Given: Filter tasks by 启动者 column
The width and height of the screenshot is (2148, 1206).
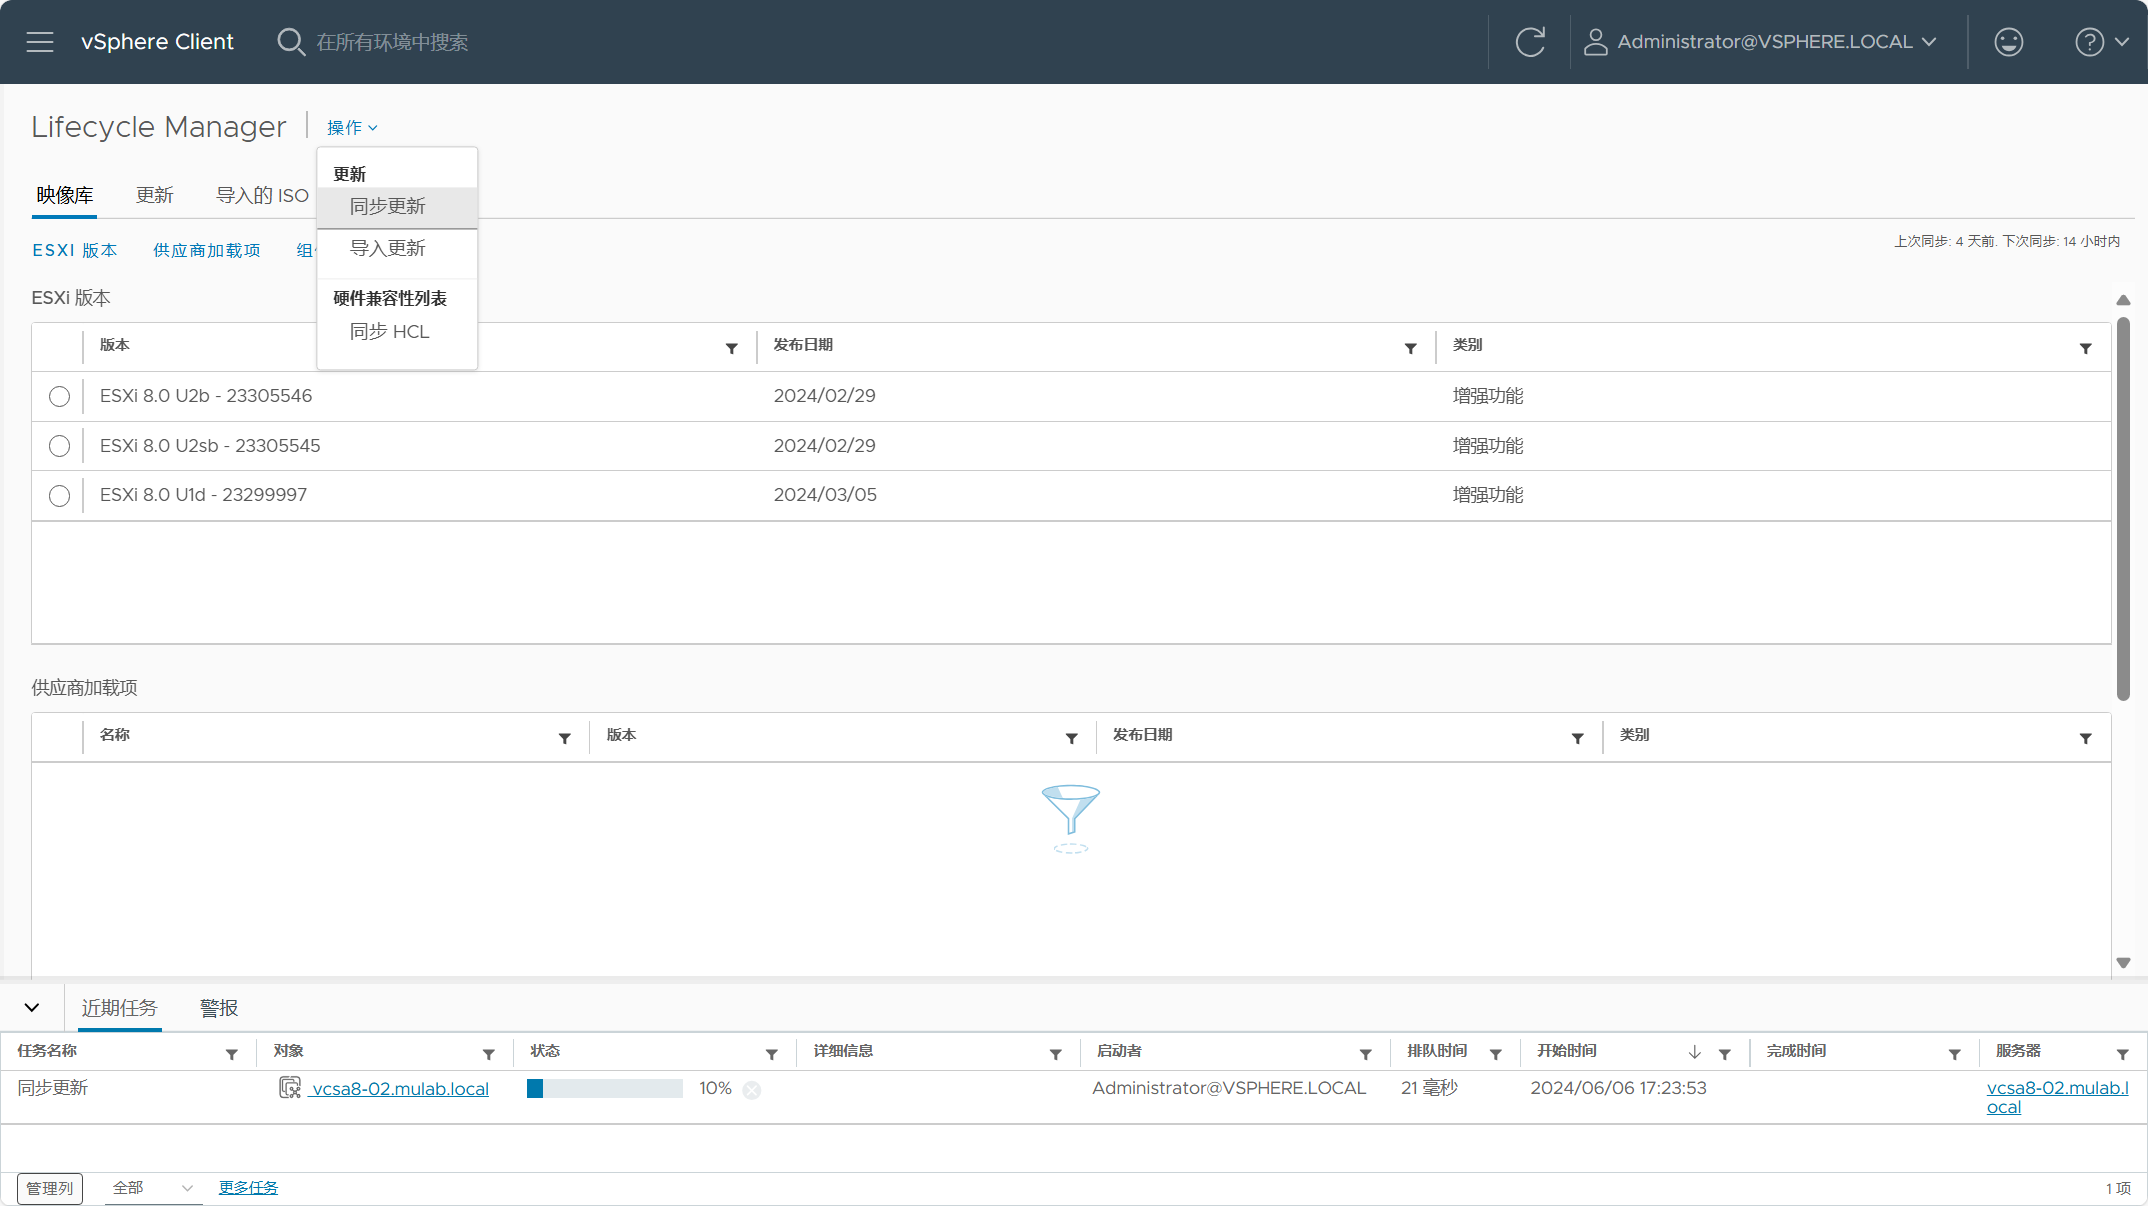Looking at the screenshot, I should pos(1366,1054).
